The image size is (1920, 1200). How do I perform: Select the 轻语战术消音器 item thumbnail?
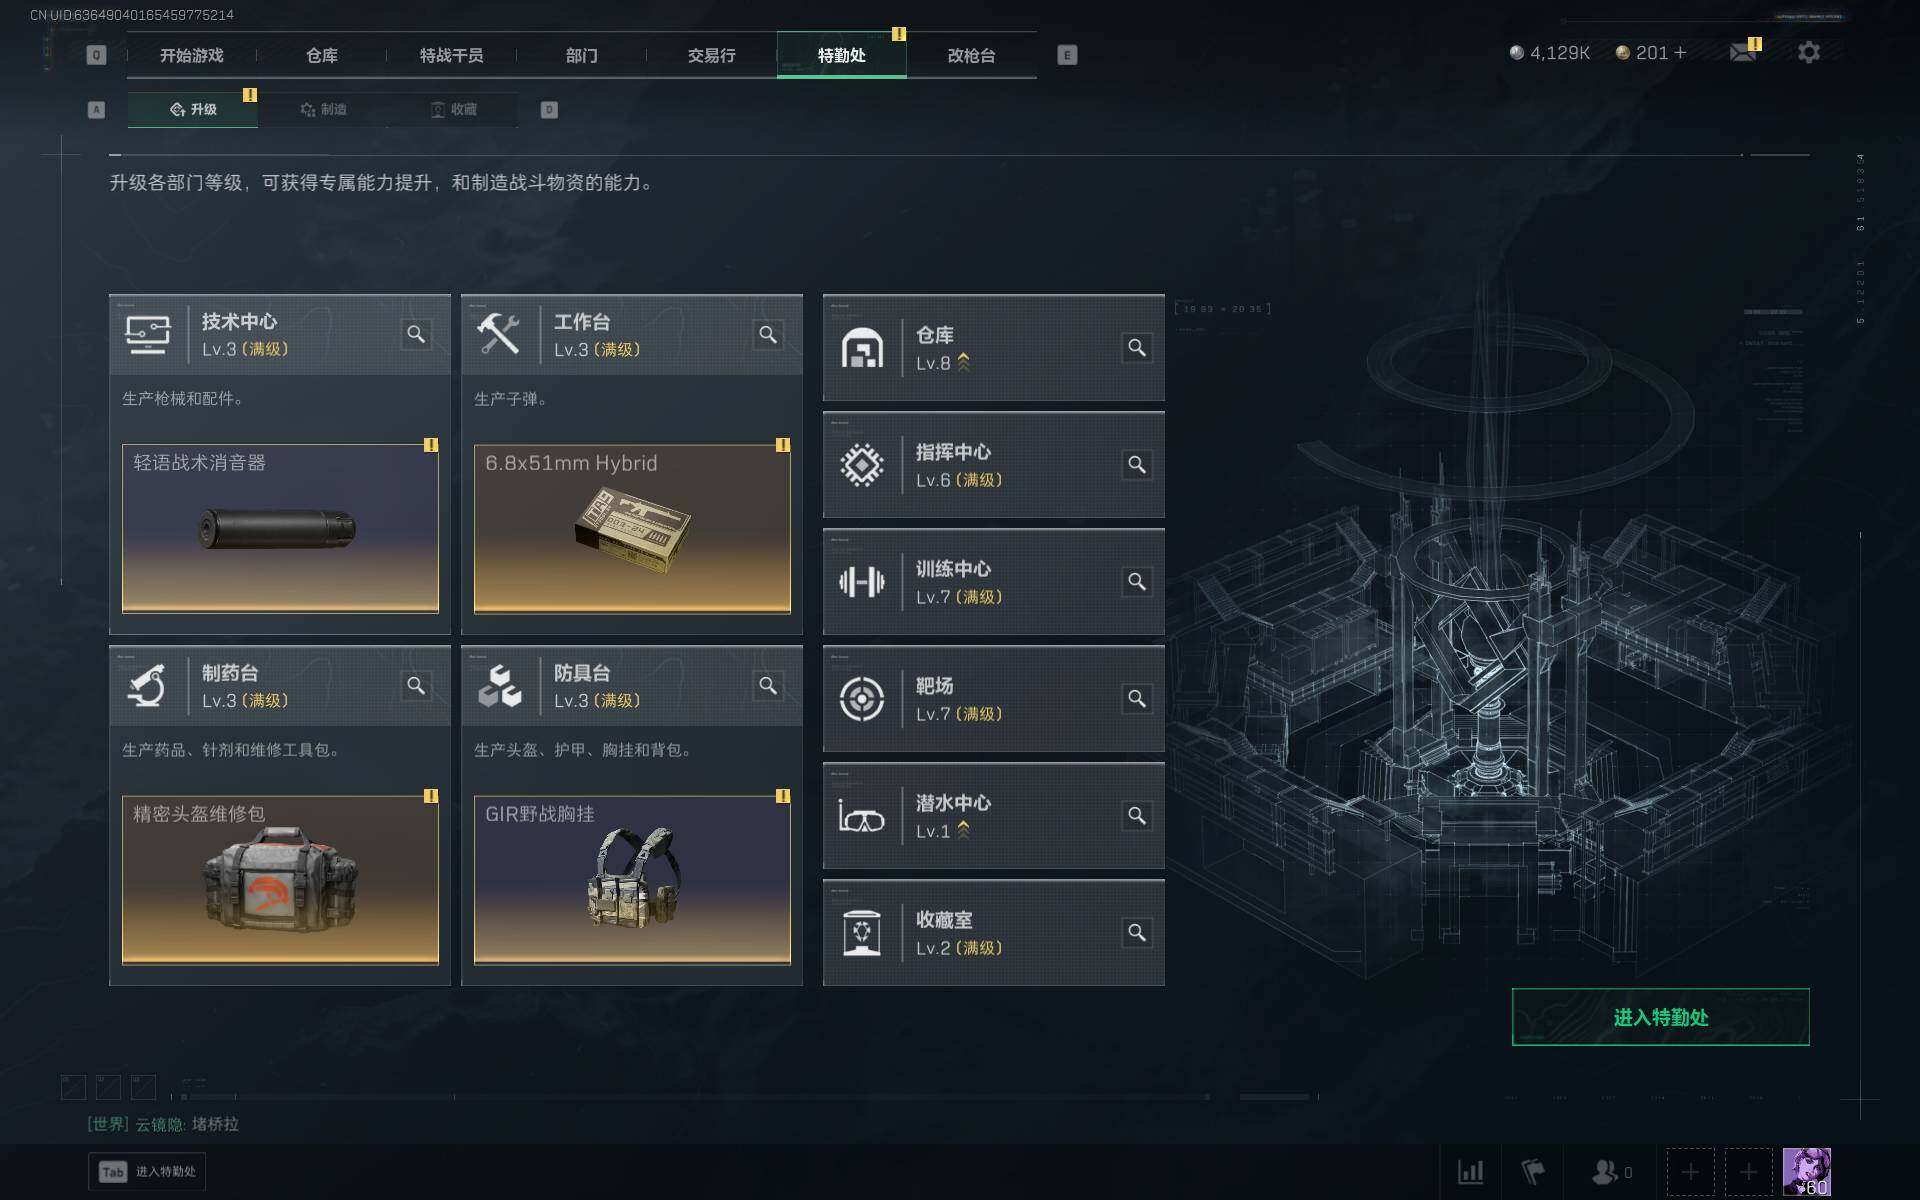click(x=280, y=528)
